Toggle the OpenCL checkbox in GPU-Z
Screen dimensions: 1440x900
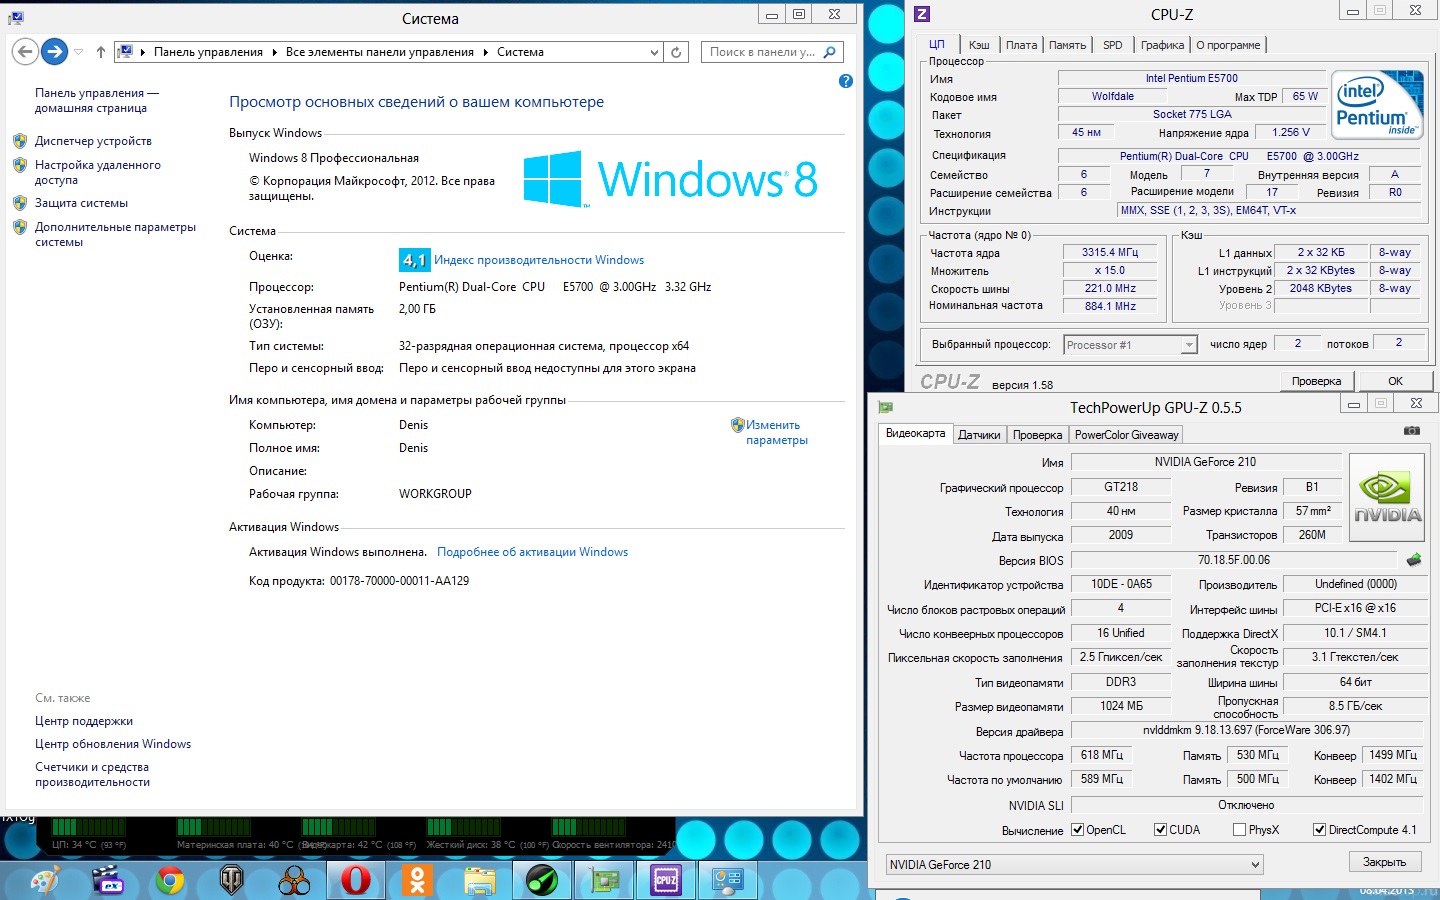point(1077,830)
